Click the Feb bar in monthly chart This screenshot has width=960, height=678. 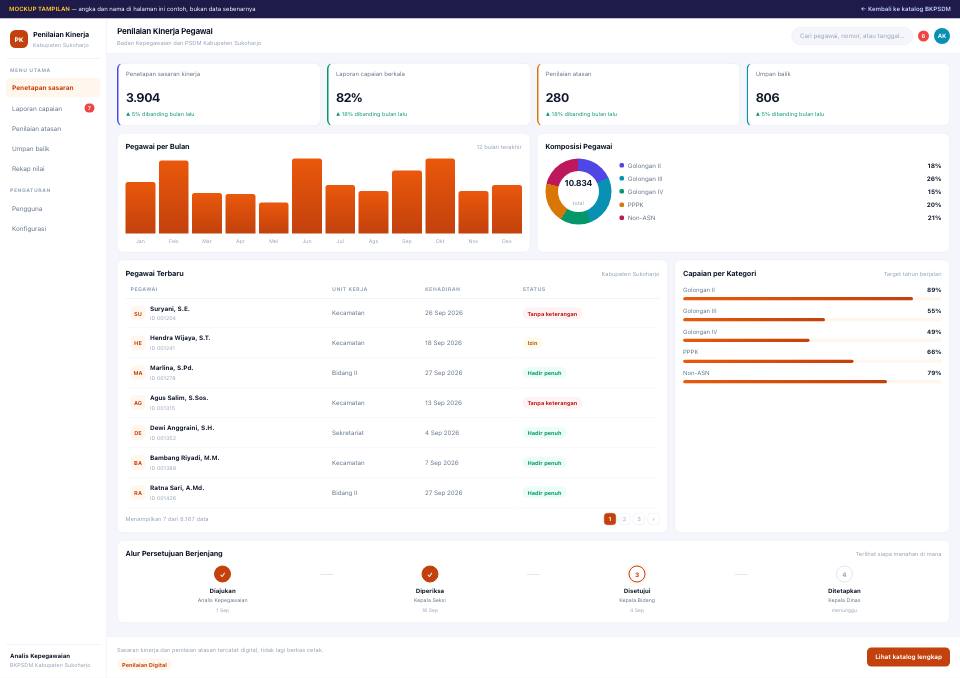pos(174,197)
